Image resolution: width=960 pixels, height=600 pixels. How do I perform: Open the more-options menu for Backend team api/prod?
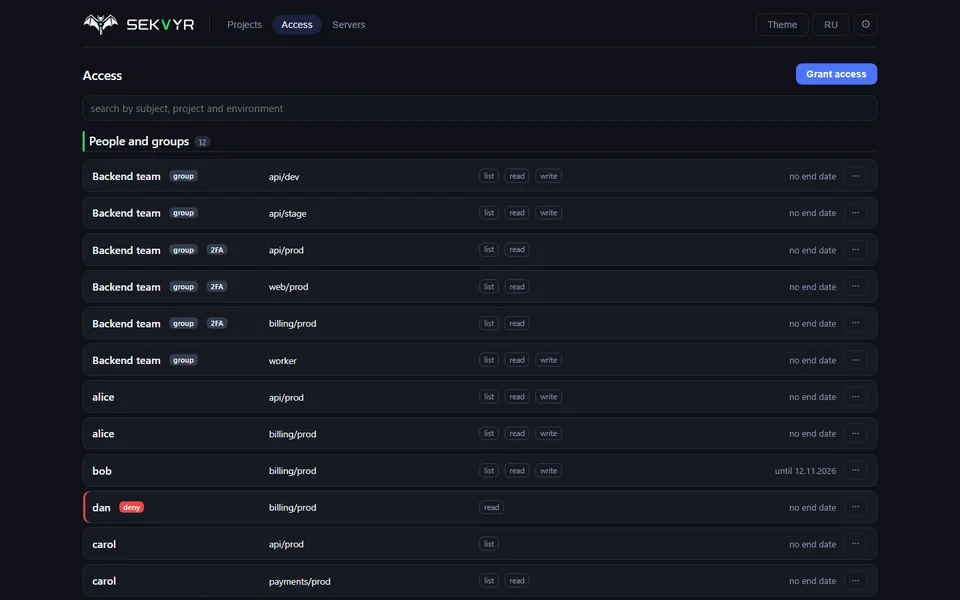(x=855, y=250)
